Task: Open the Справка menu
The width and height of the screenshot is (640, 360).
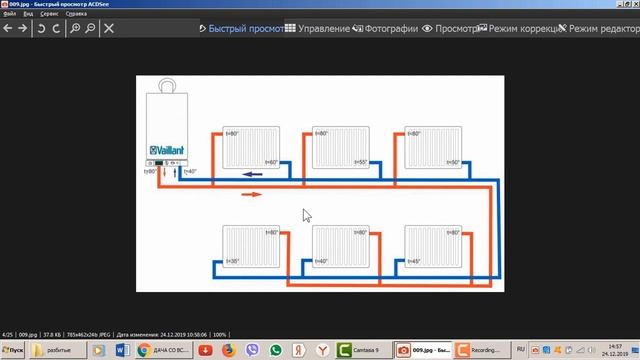Action: pos(76,13)
